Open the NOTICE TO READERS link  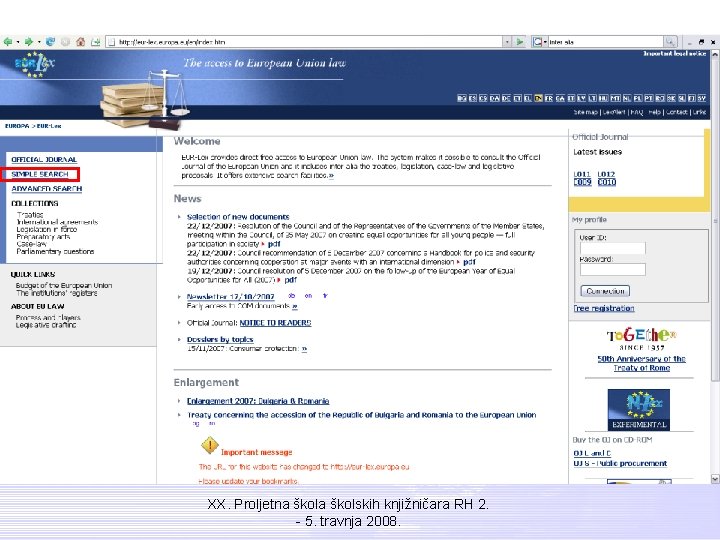click(275, 323)
